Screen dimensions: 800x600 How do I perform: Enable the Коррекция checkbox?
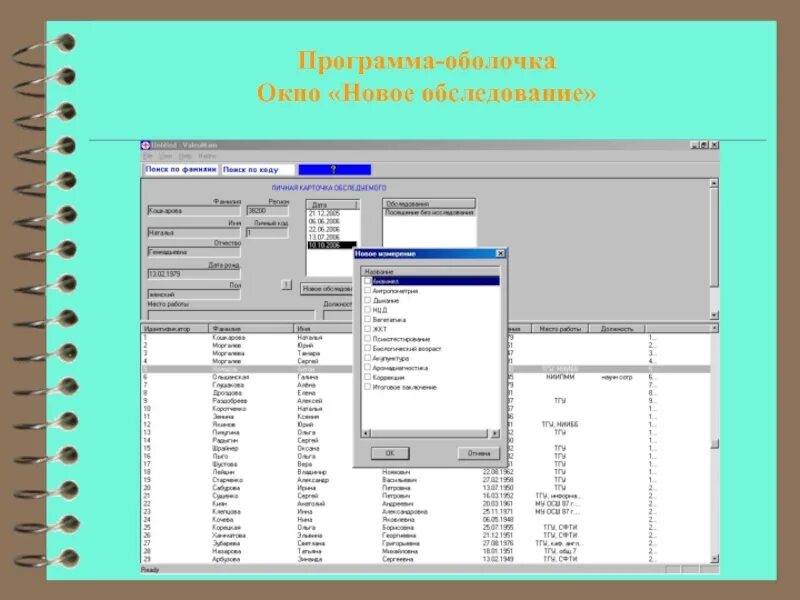click(367, 377)
